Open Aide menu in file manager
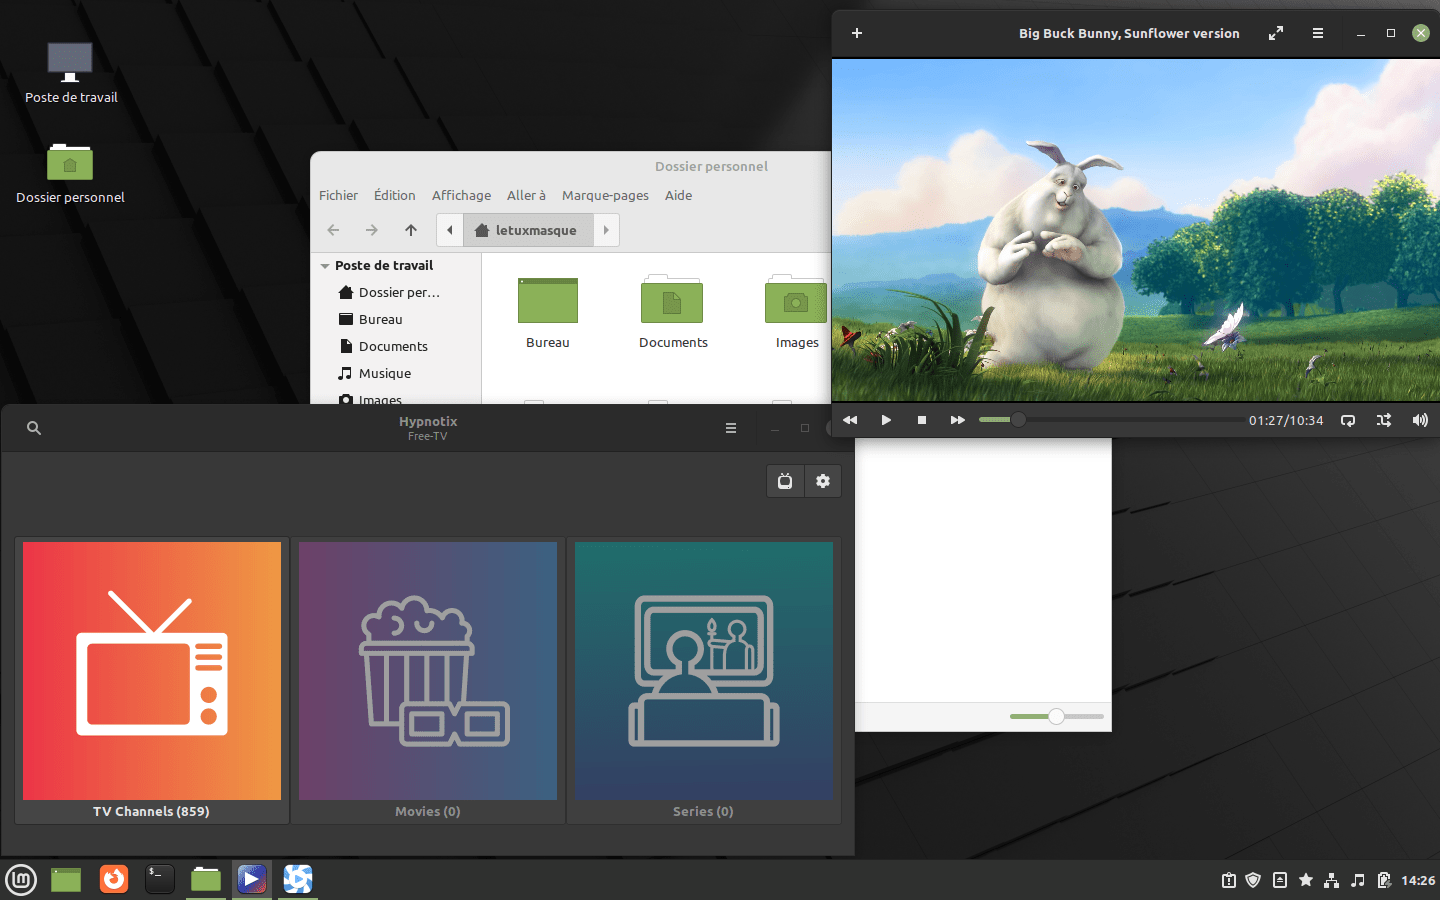This screenshot has width=1440, height=900. pos(678,195)
